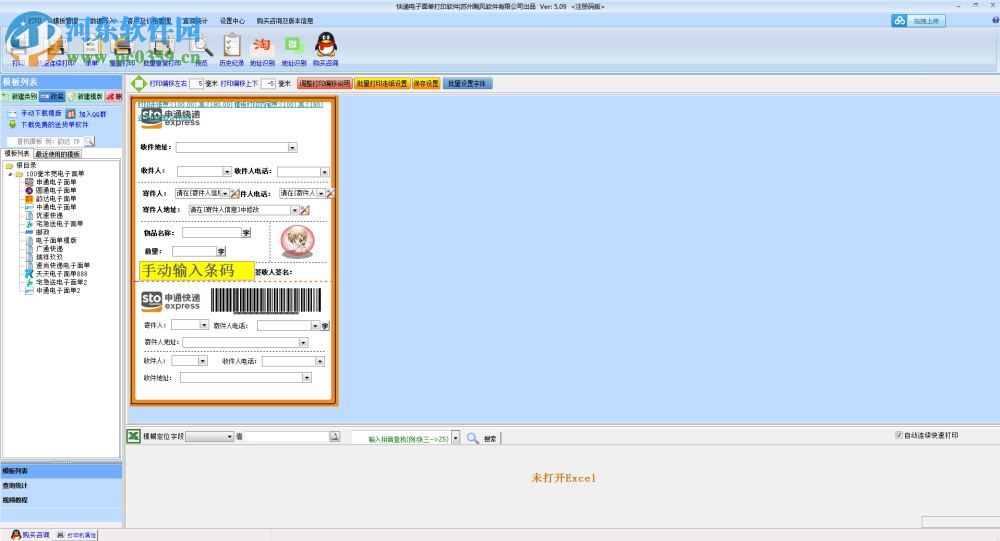Open the 收件地址 dropdown at top of label

[292, 147]
